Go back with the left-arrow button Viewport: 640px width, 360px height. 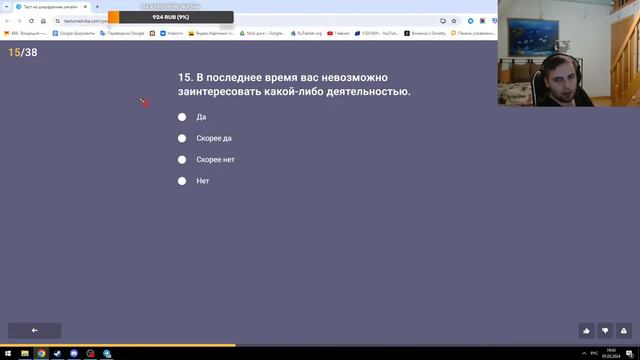35,331
